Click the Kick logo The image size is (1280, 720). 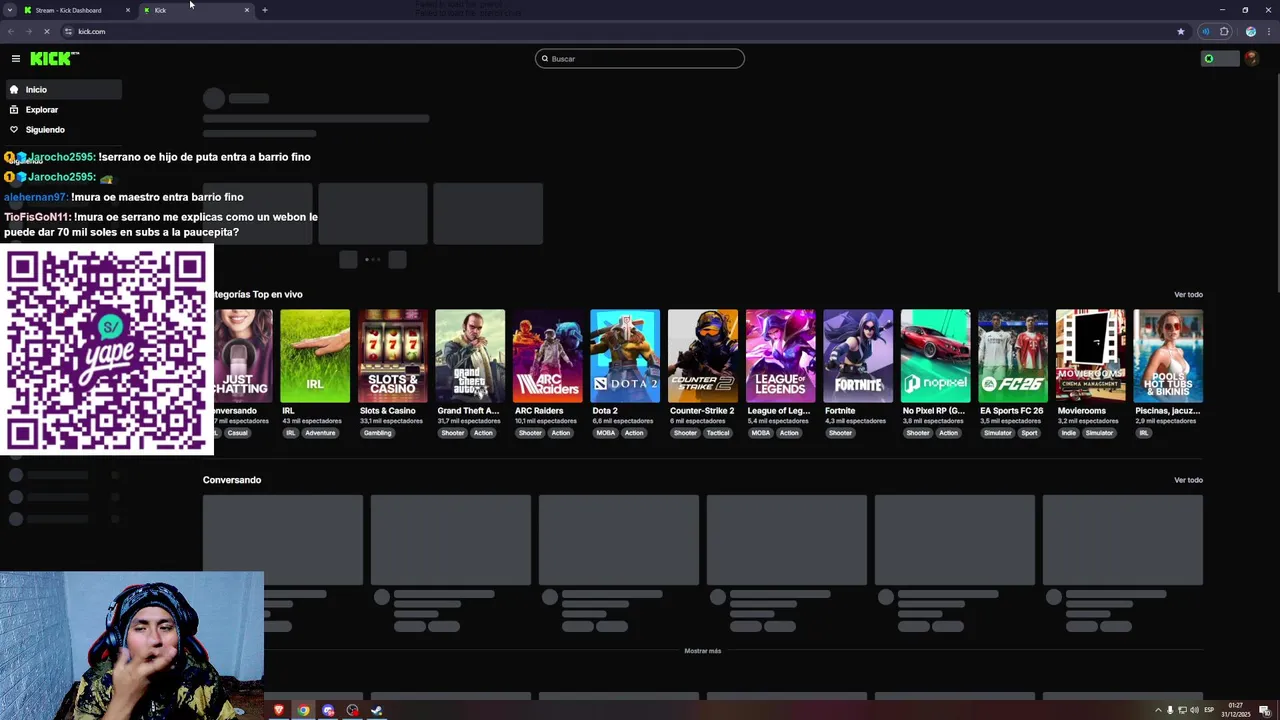click(54, 59)
